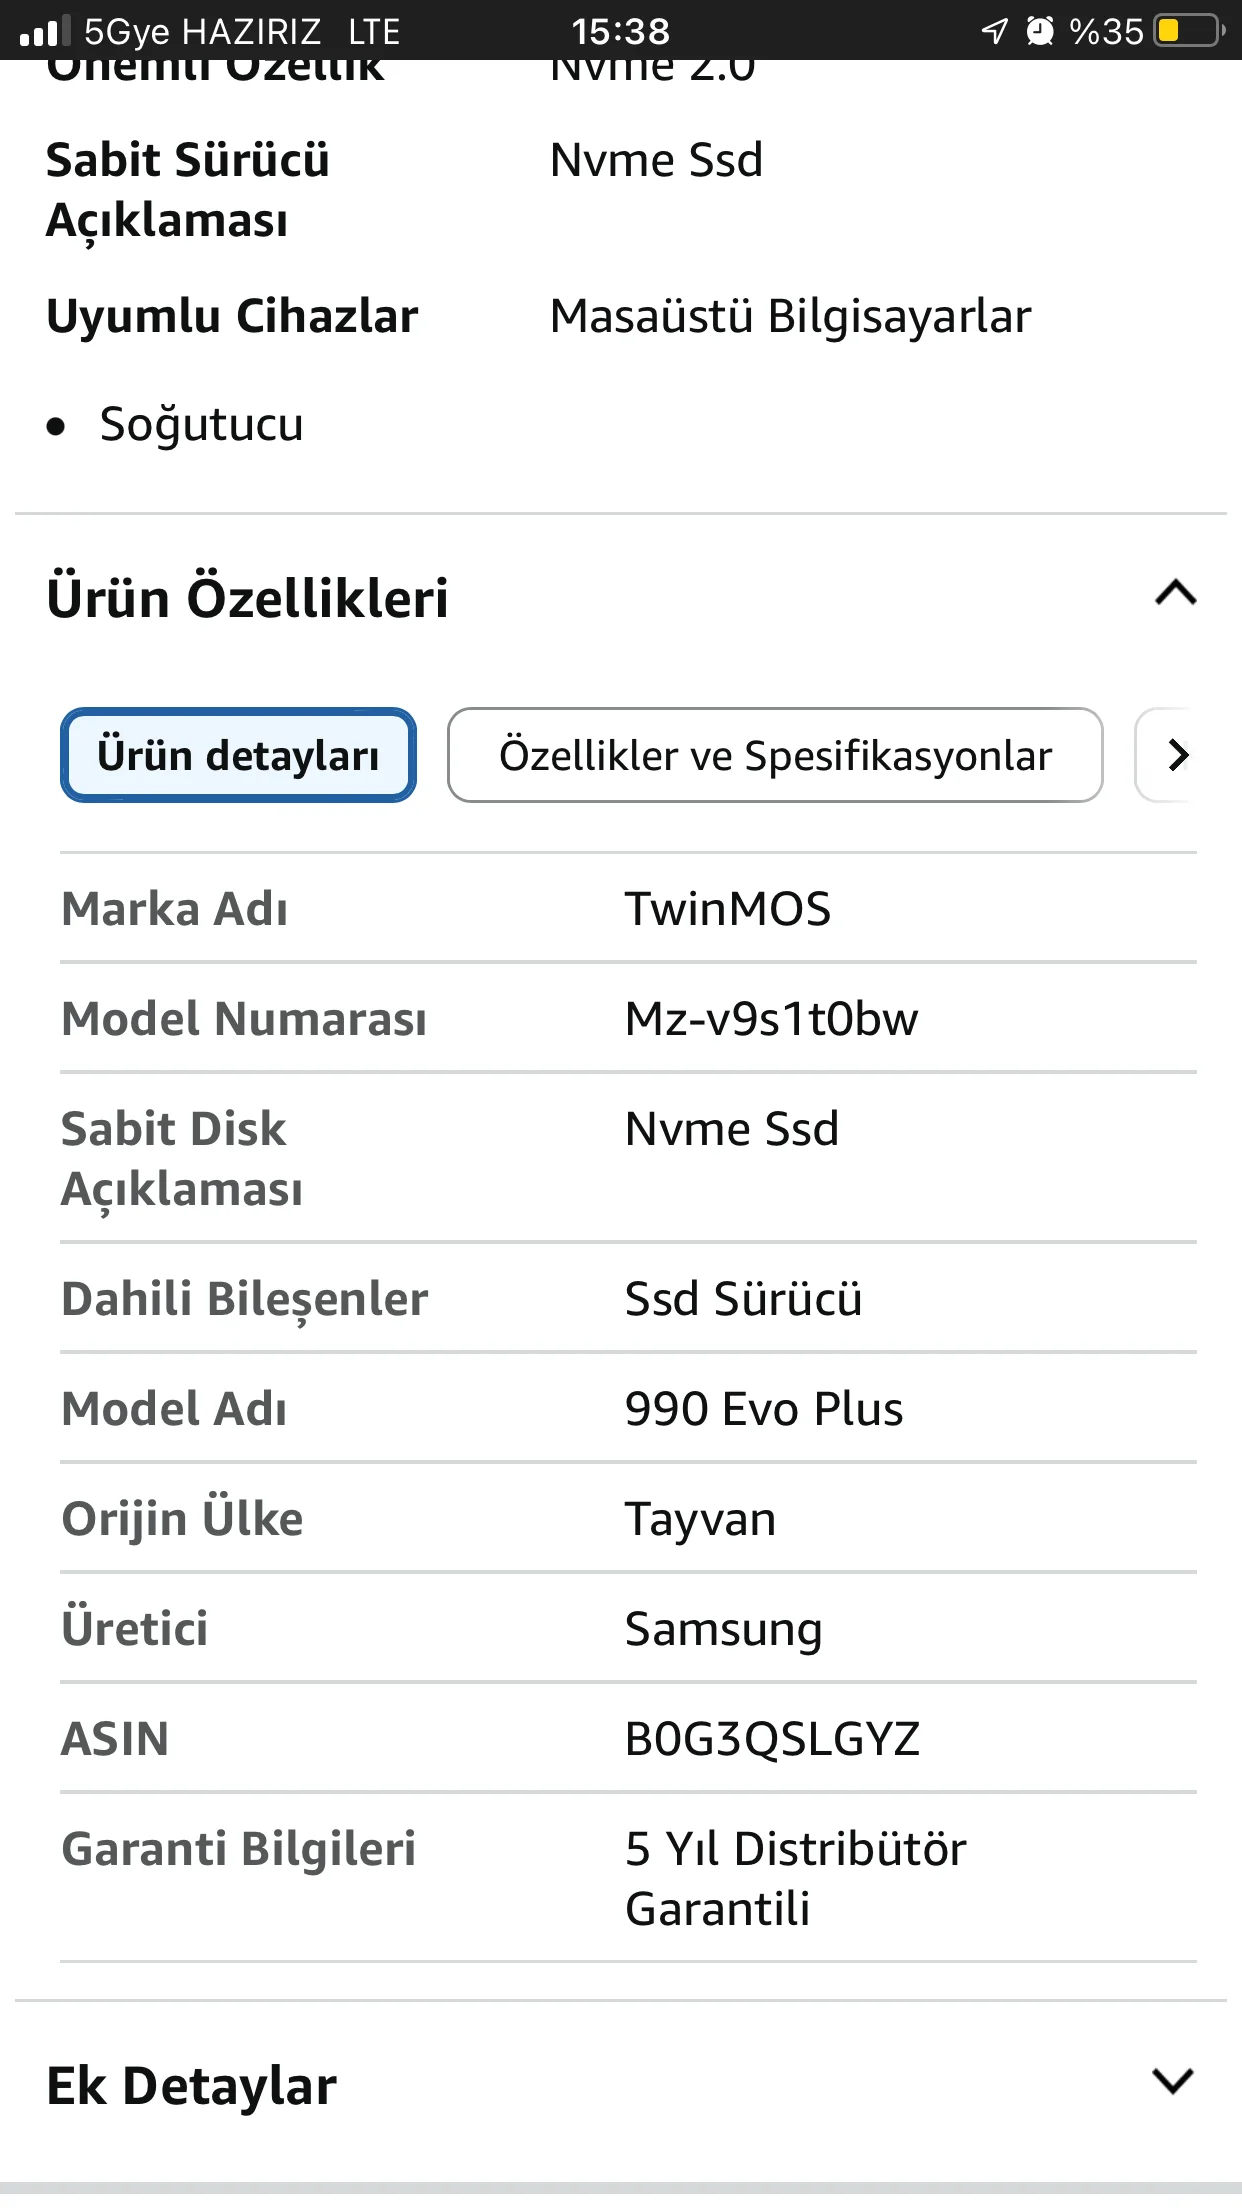This screenshot has height=2208, width=1242.
Task: Tap the 990 Evo Plus model name
Action: click(x=763, y=1409)
